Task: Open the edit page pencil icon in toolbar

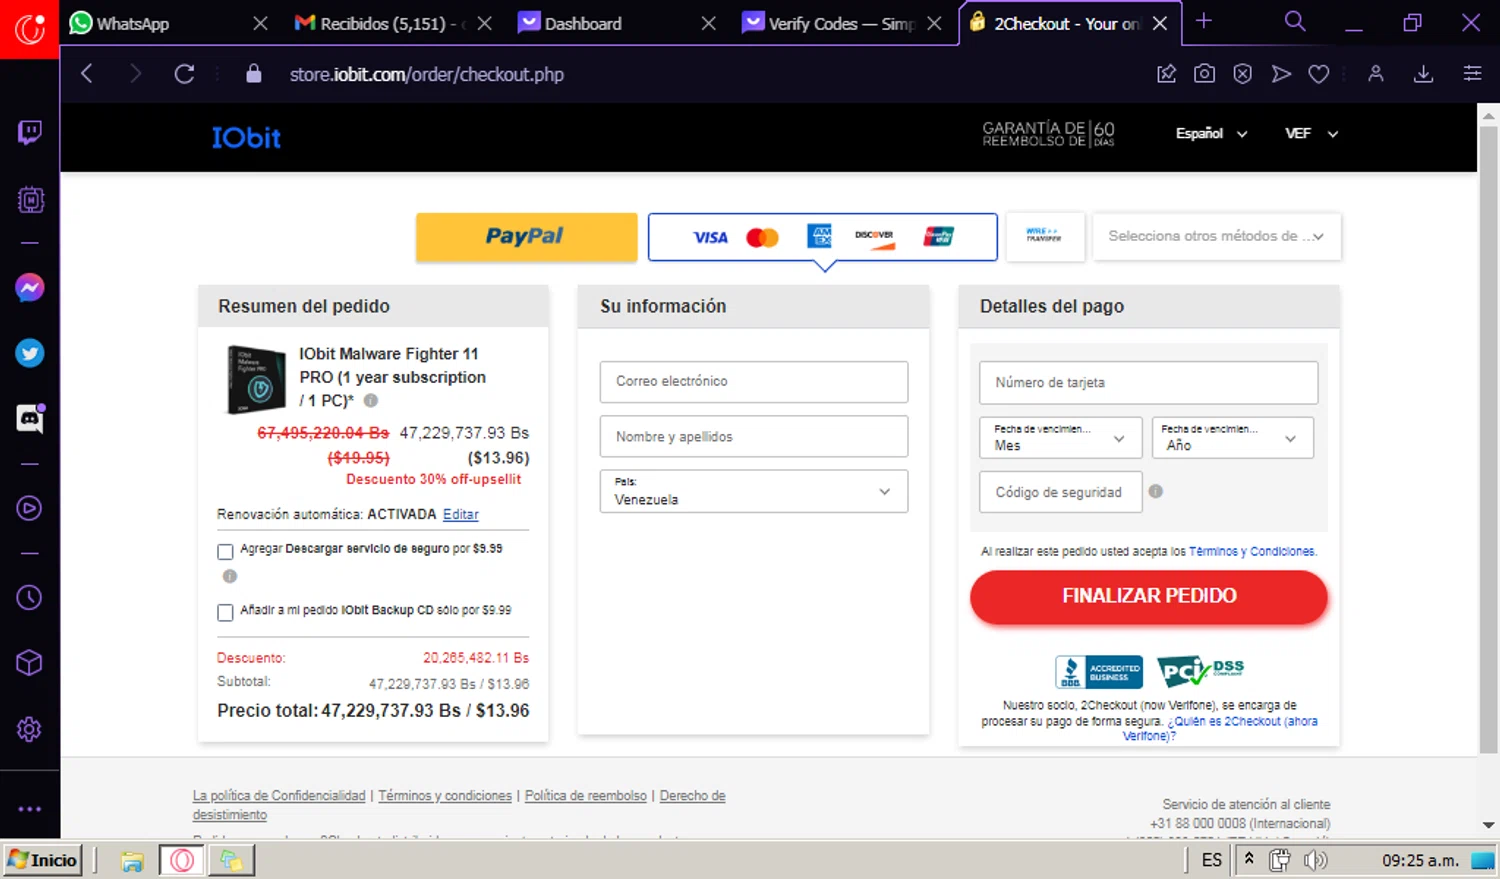Action: coord(1166,74)
